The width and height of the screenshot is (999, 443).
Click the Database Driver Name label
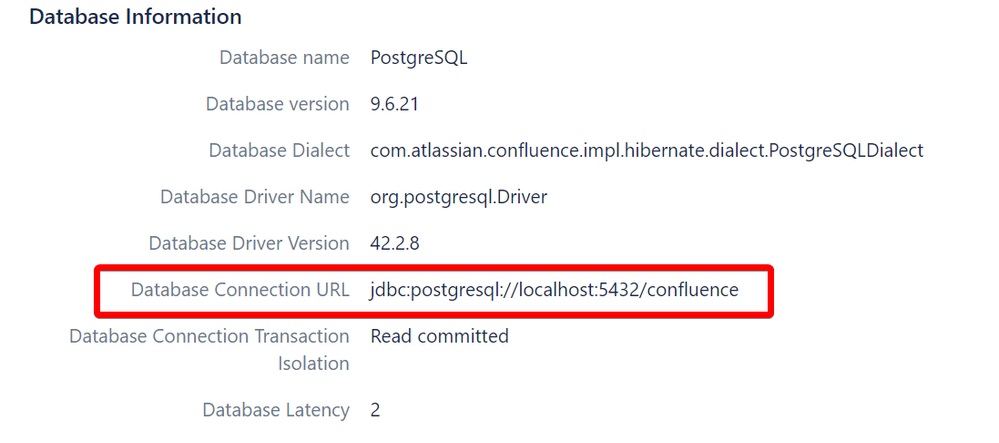[x=255, y=197]
